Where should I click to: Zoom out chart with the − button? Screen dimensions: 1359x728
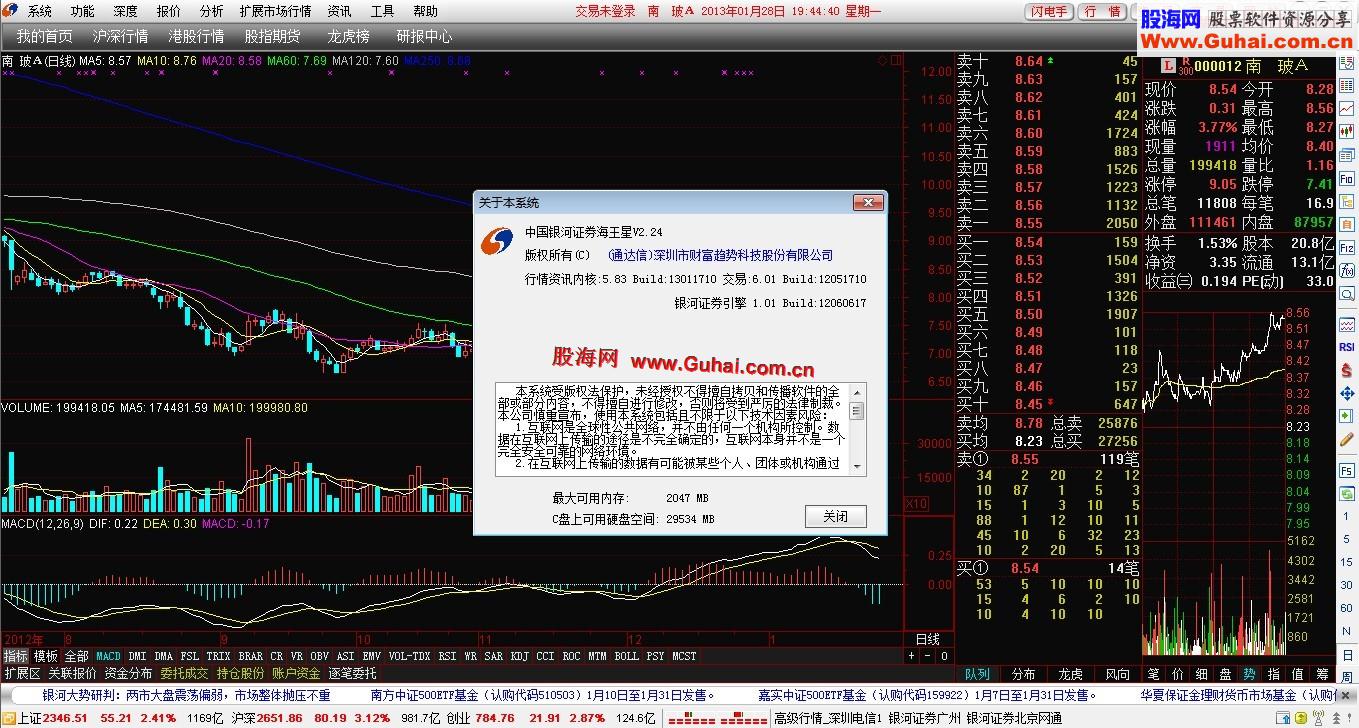tap(927, 656)
